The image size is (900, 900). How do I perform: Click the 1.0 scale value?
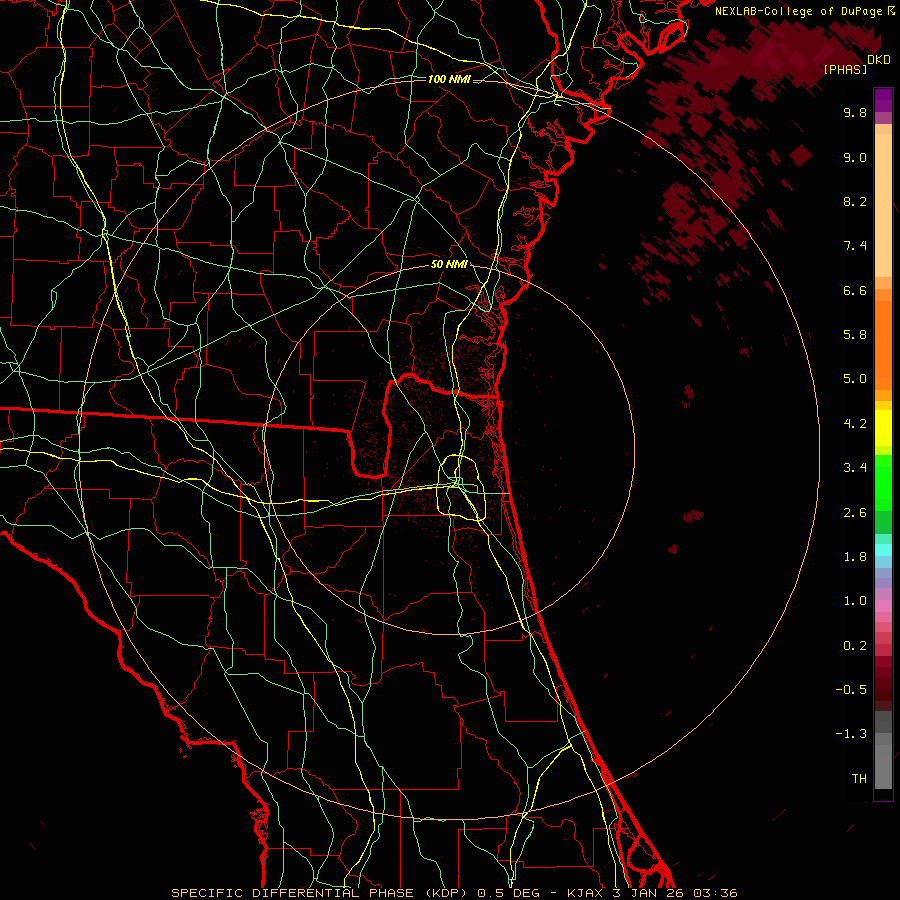point(855,601)
